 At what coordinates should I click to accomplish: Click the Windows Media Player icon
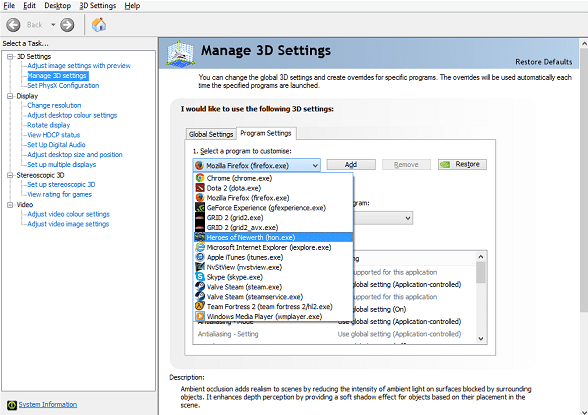200,316
